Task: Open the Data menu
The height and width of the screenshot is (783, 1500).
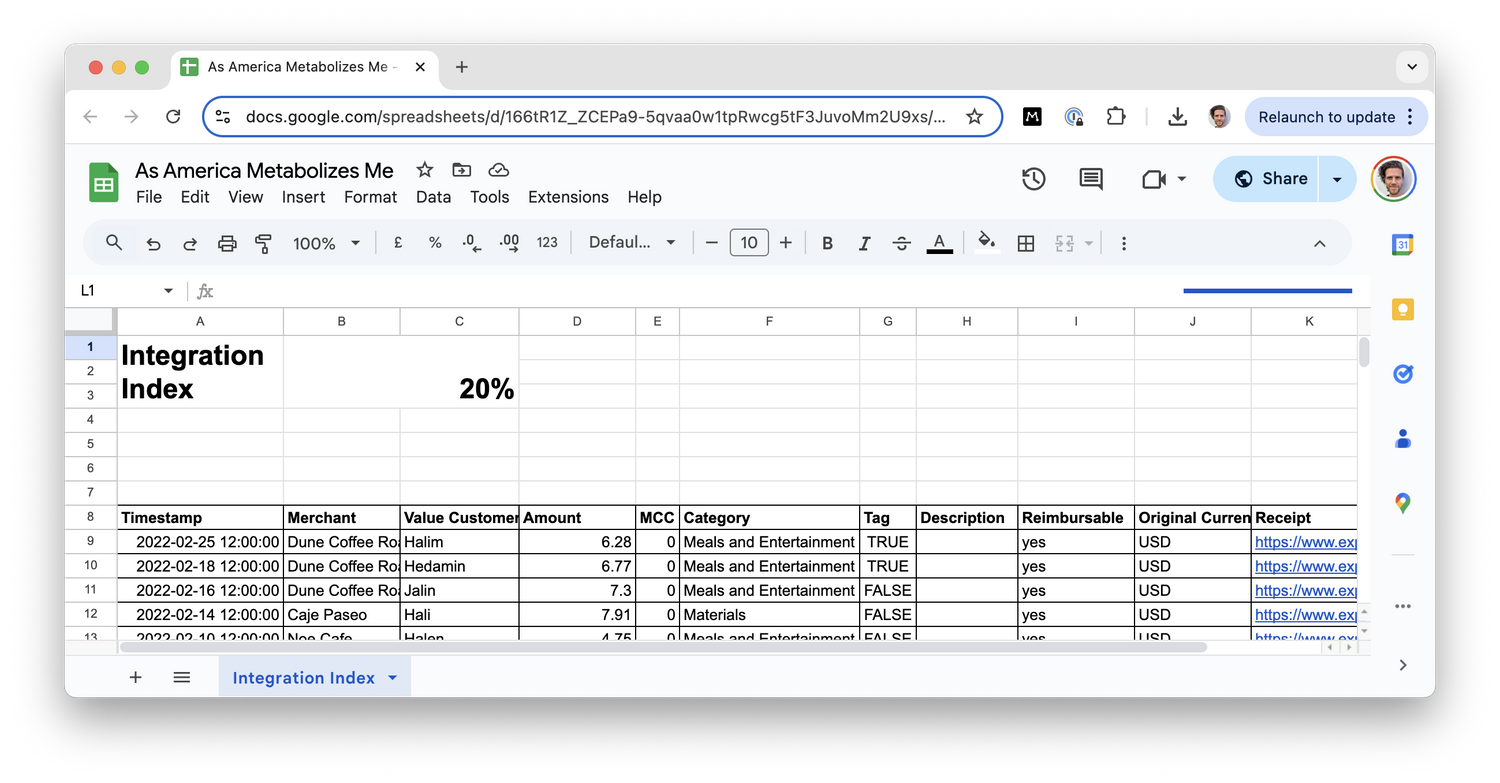Action: tap(433, 197)
